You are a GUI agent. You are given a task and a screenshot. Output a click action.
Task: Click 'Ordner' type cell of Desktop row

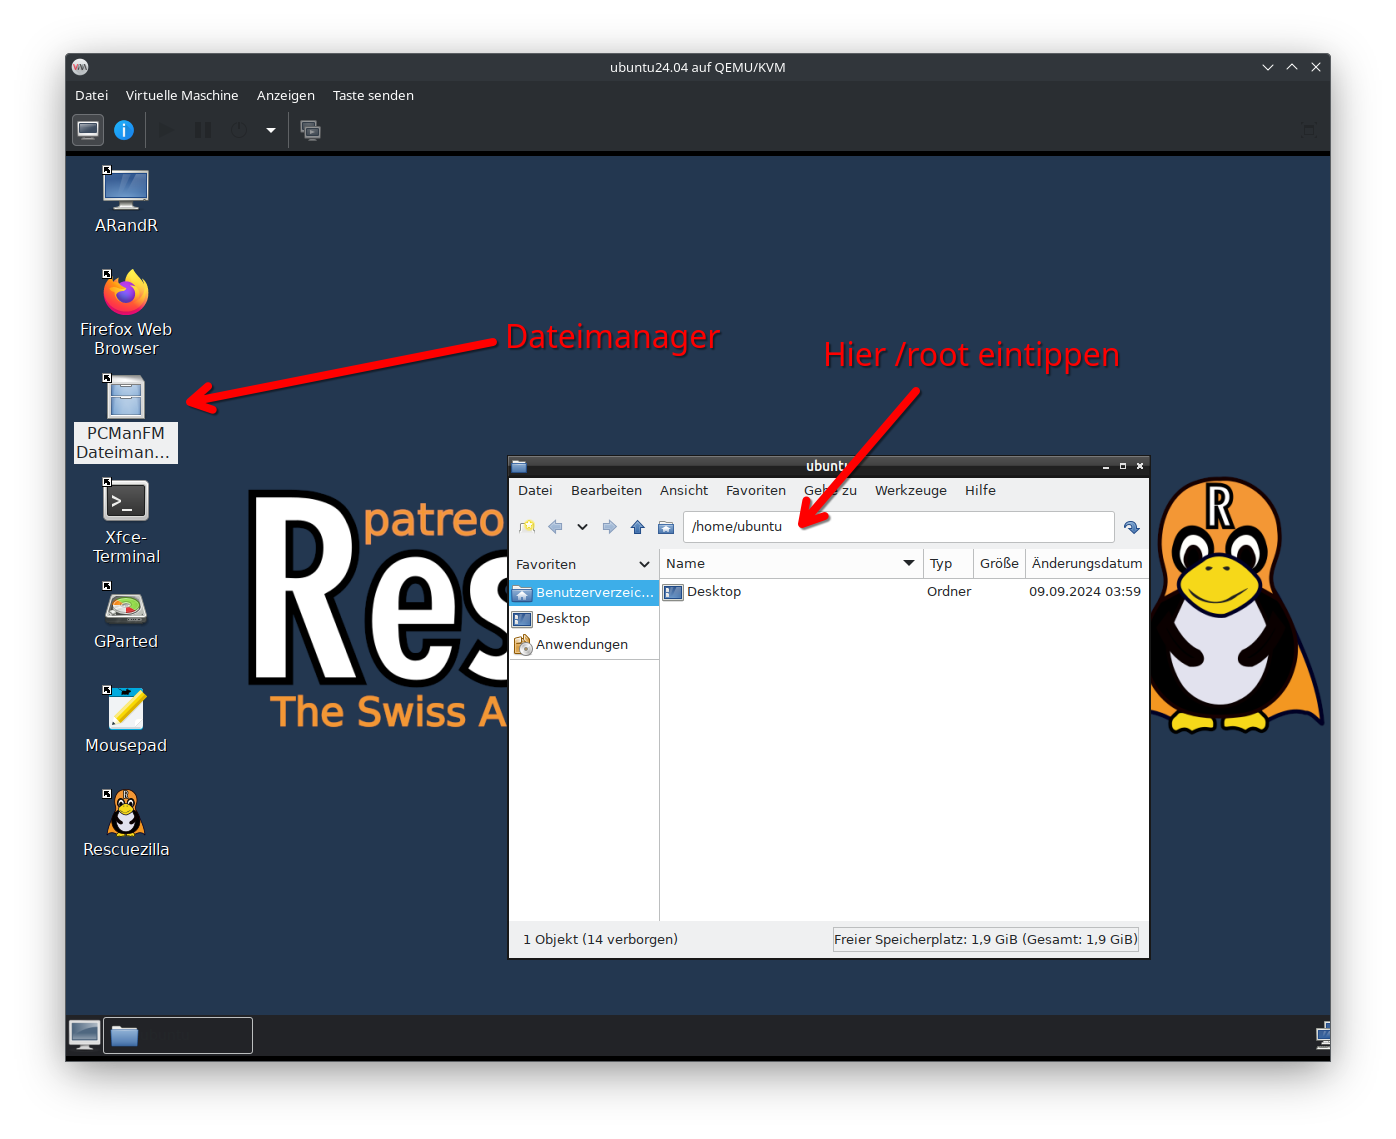tap(949, 592)
